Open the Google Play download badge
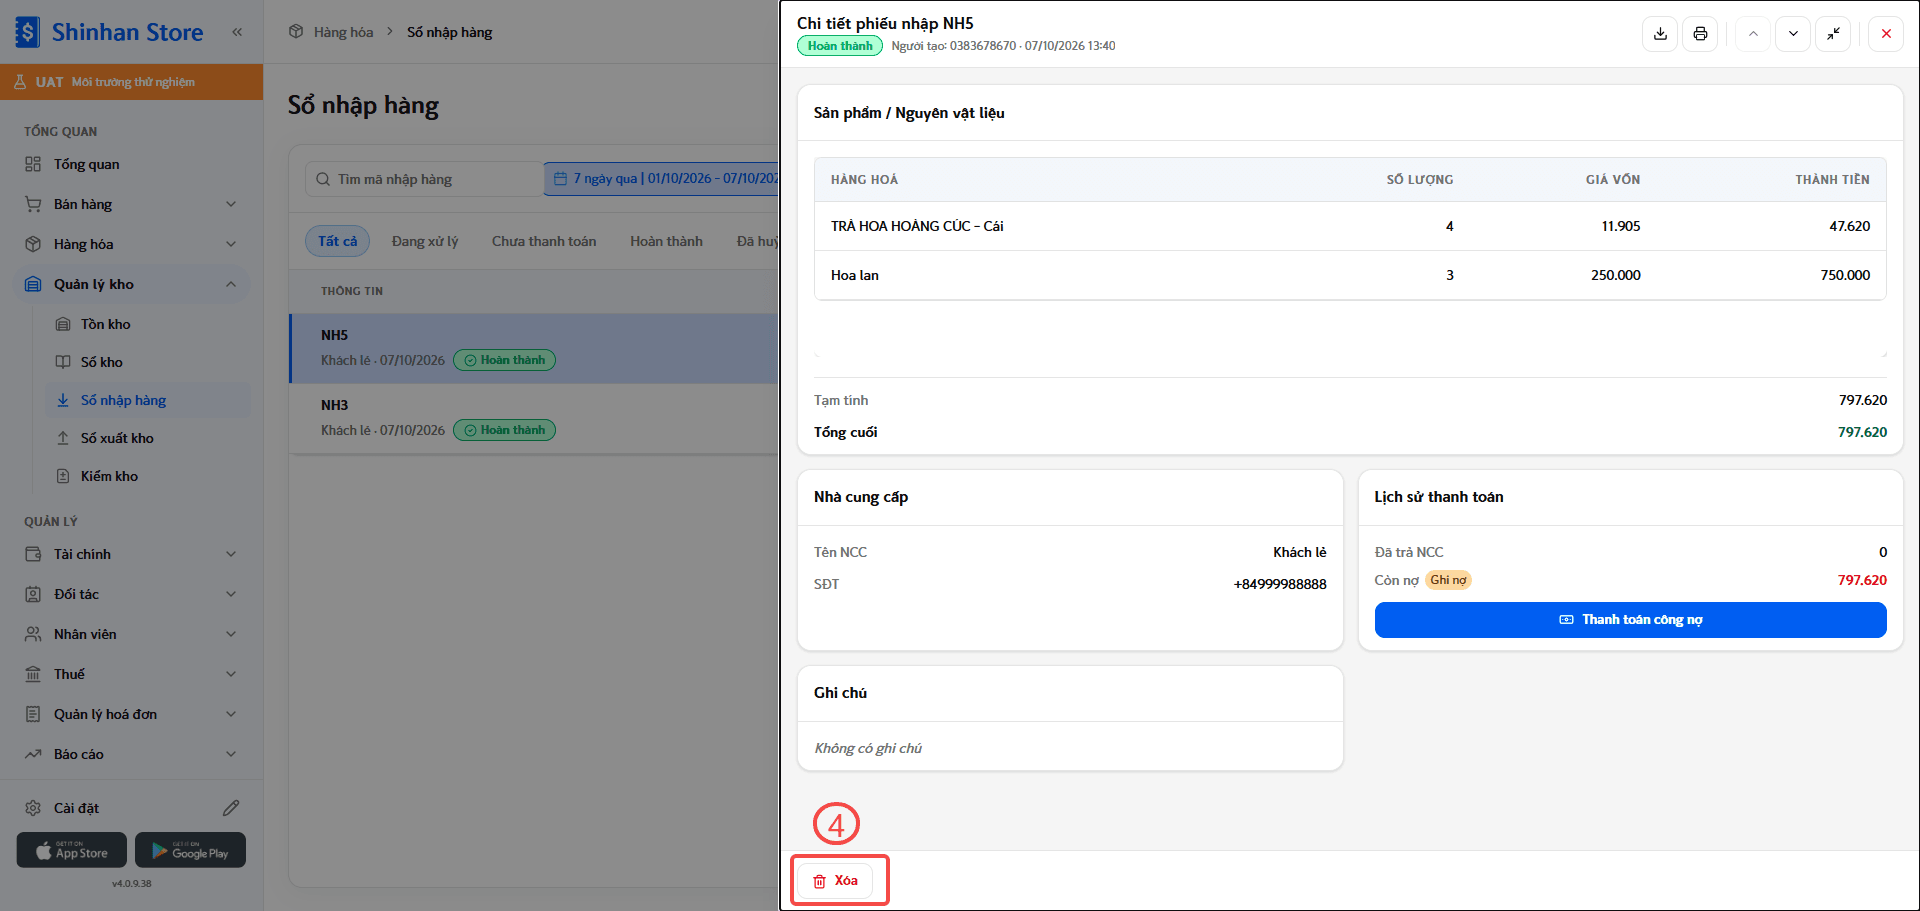Viewport: 1920px width, 911px height. click(190, 850)
